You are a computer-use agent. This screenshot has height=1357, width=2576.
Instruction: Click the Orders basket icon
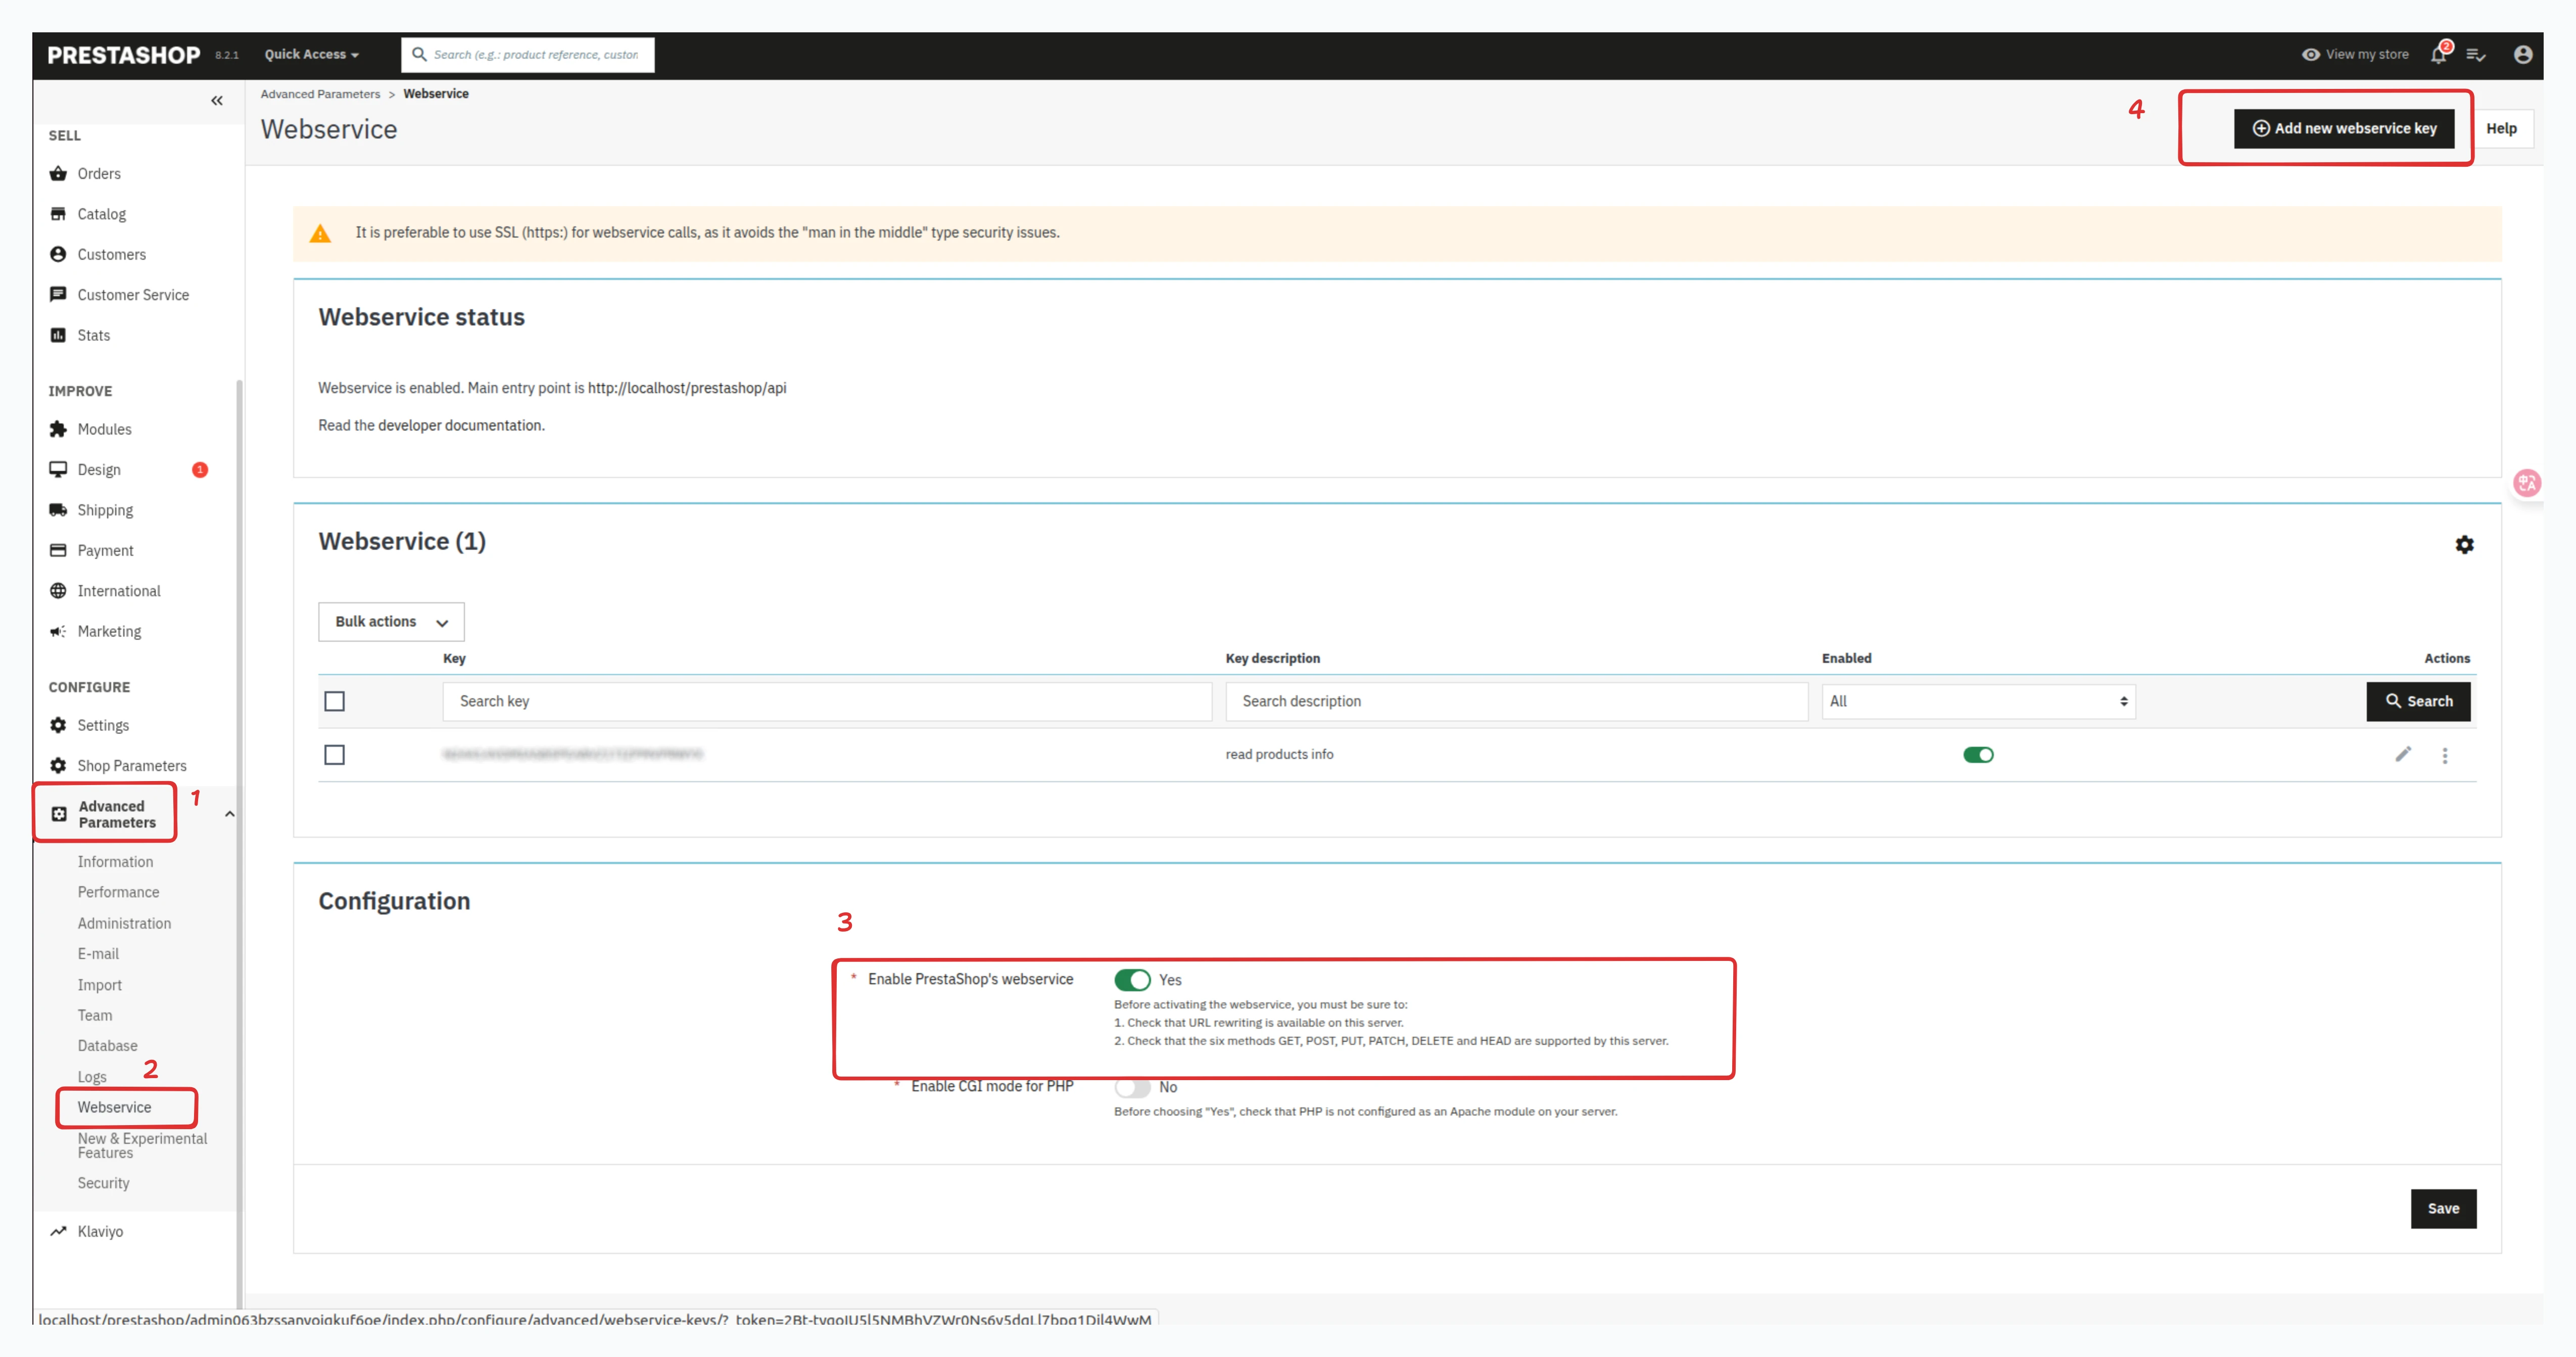(58, 173)
